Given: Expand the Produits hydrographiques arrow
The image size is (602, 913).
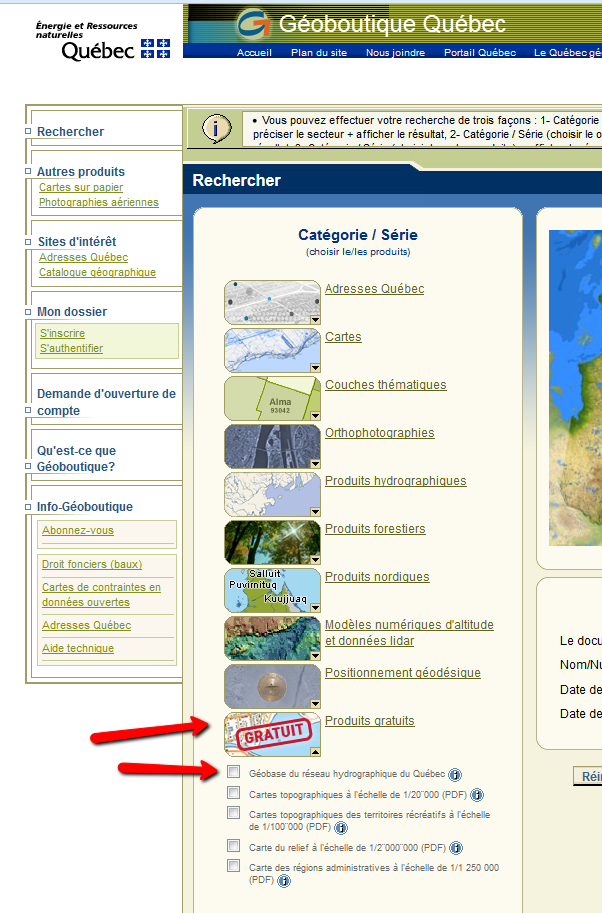Looking at the screenshot, I should pos(315,512).
